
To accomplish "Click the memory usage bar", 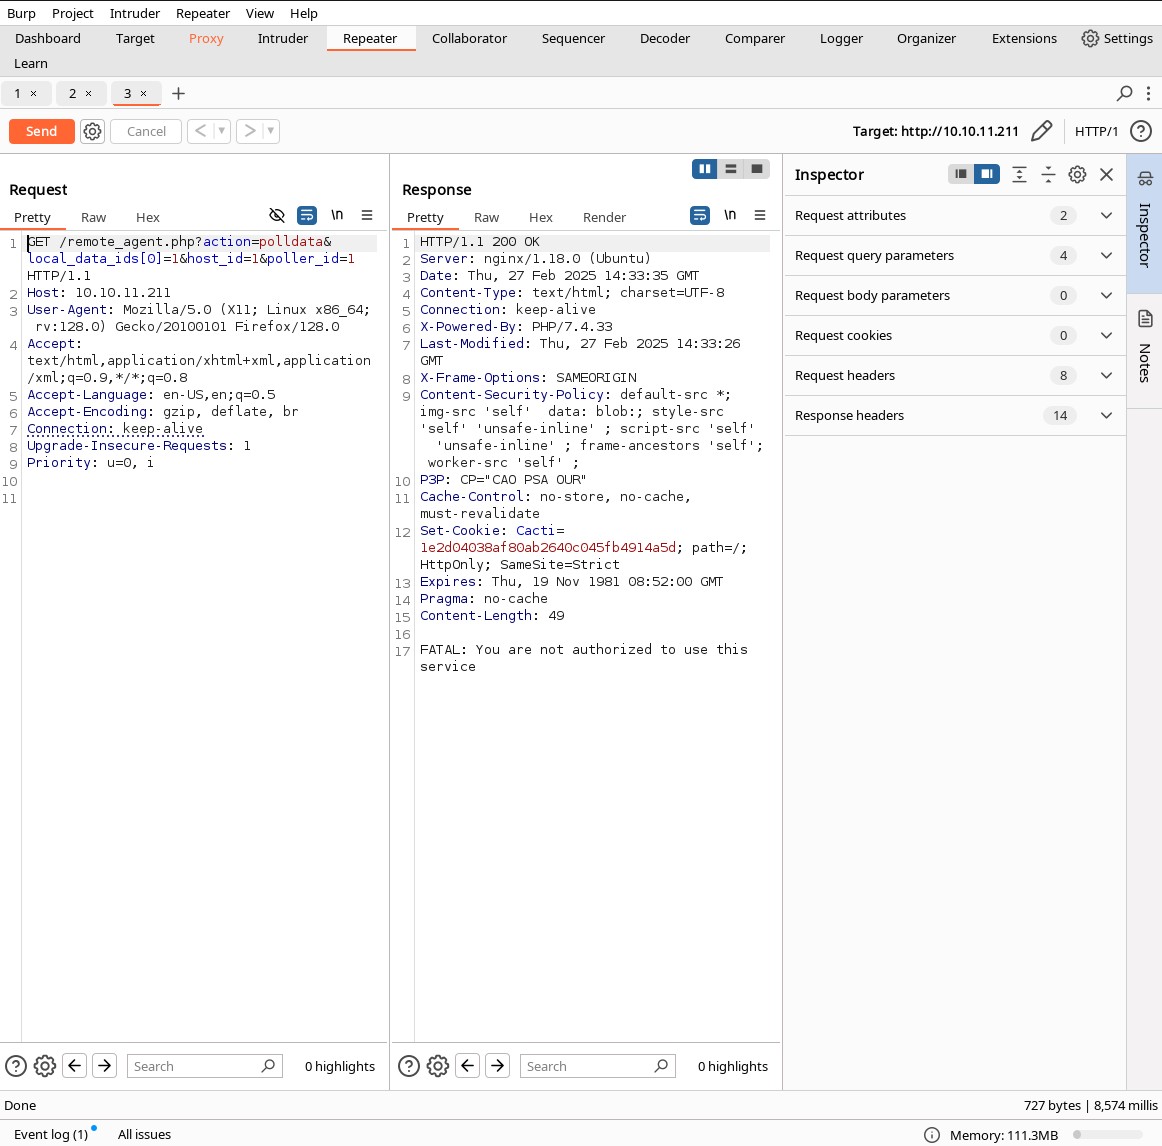I will pos(1107,1135).
